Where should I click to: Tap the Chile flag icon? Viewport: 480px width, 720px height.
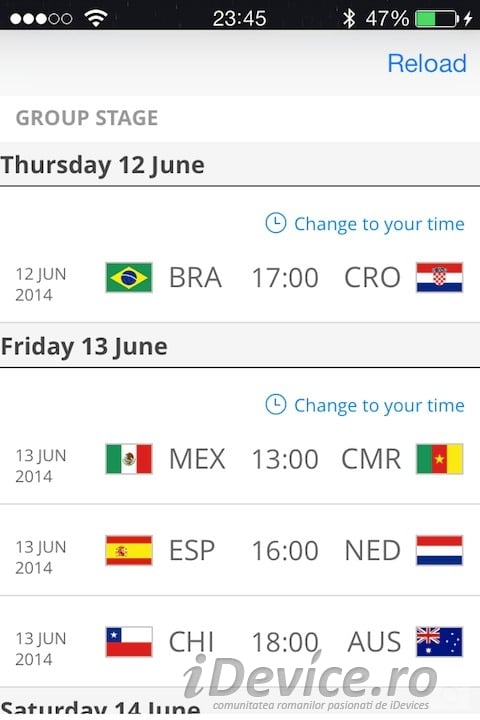(129, 641)
